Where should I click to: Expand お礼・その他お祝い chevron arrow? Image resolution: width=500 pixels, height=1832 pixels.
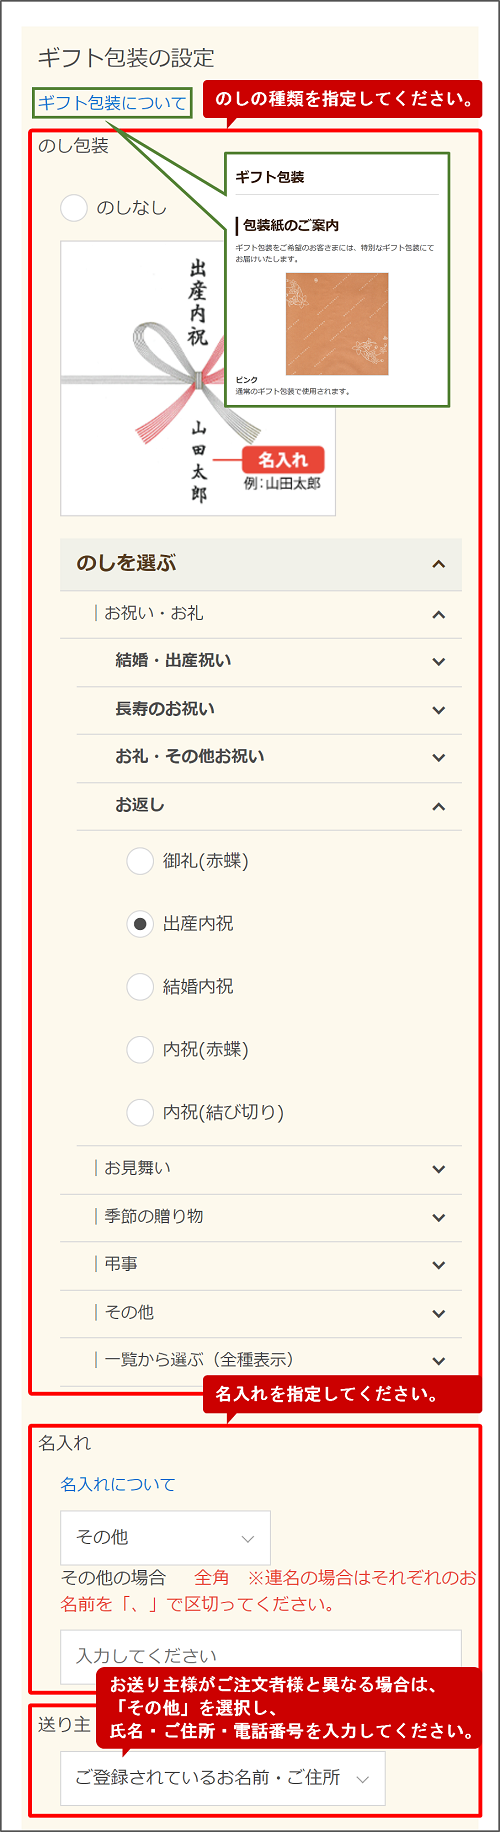coord(438,757)
